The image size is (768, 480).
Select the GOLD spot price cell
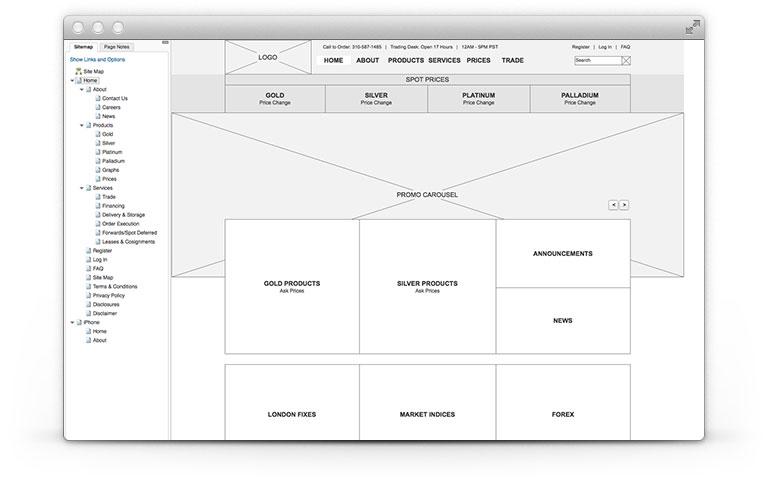(275, 99)
